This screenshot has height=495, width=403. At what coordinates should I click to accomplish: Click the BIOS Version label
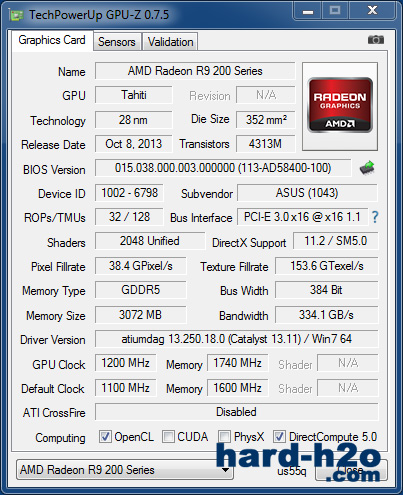click(x=54, y=170)
